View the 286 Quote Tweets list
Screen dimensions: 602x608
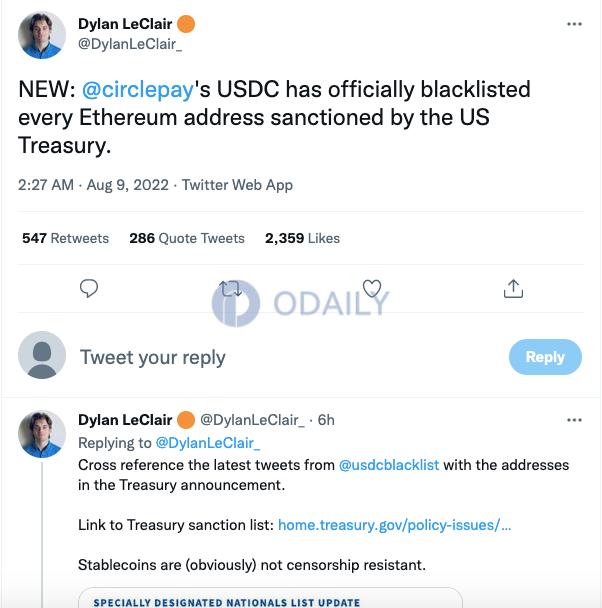(187, 238)
